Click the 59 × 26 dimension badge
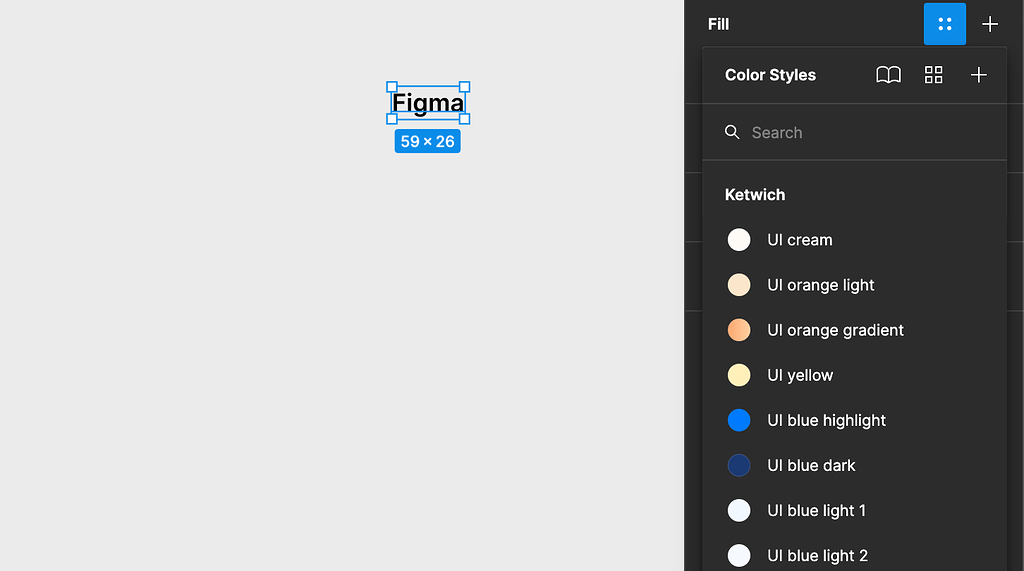This screenshot has height=571, width=1024. [427, 142]
